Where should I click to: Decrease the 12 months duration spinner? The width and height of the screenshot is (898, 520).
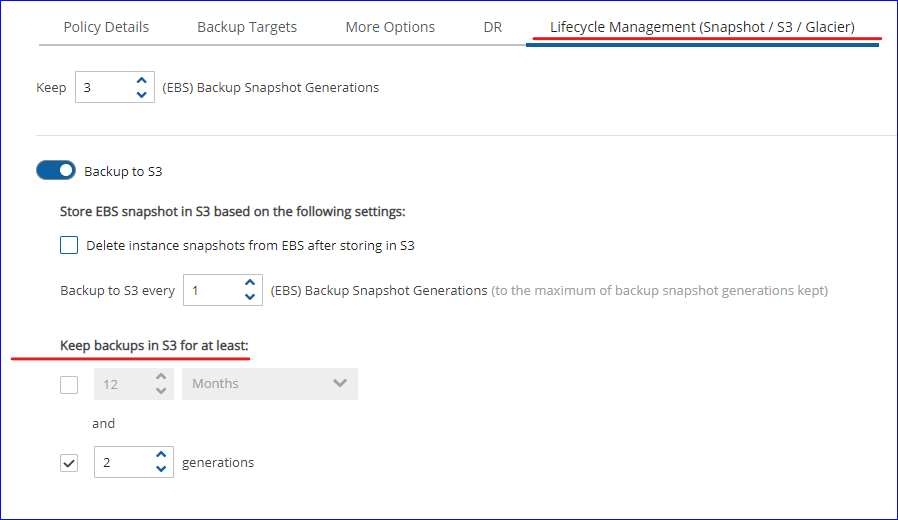tap(160, 392)
